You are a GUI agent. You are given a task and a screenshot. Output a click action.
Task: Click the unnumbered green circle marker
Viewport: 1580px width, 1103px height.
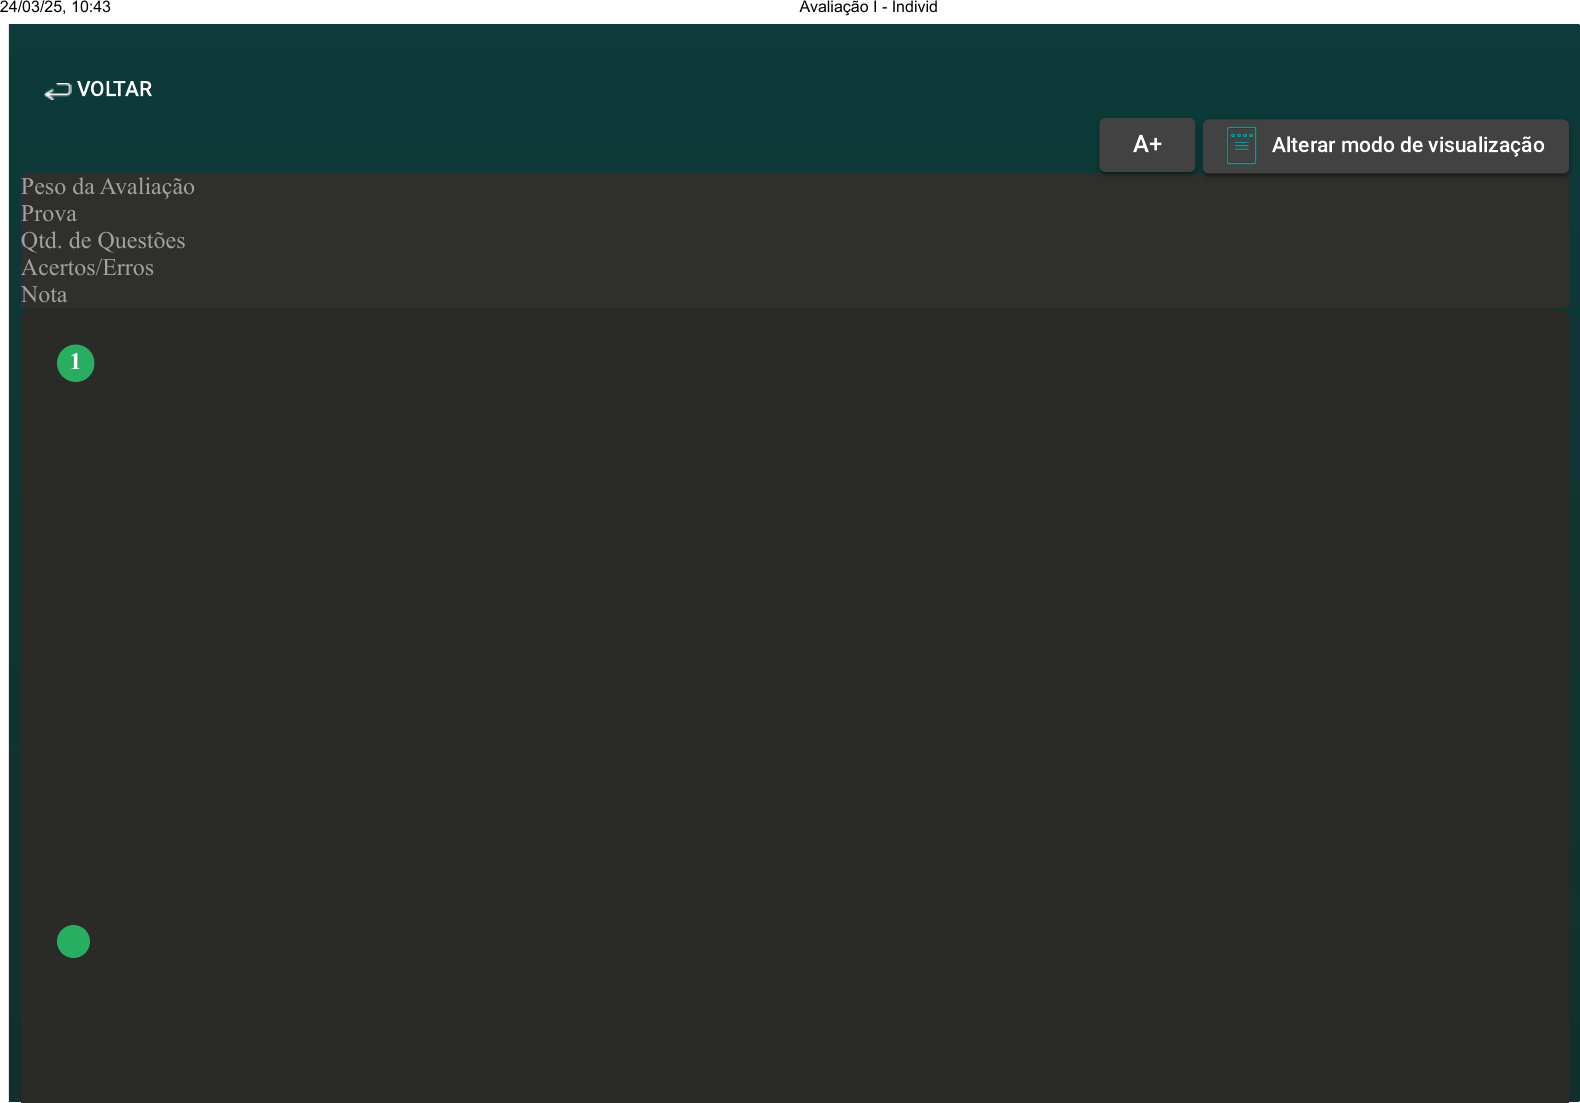(73, 941)
